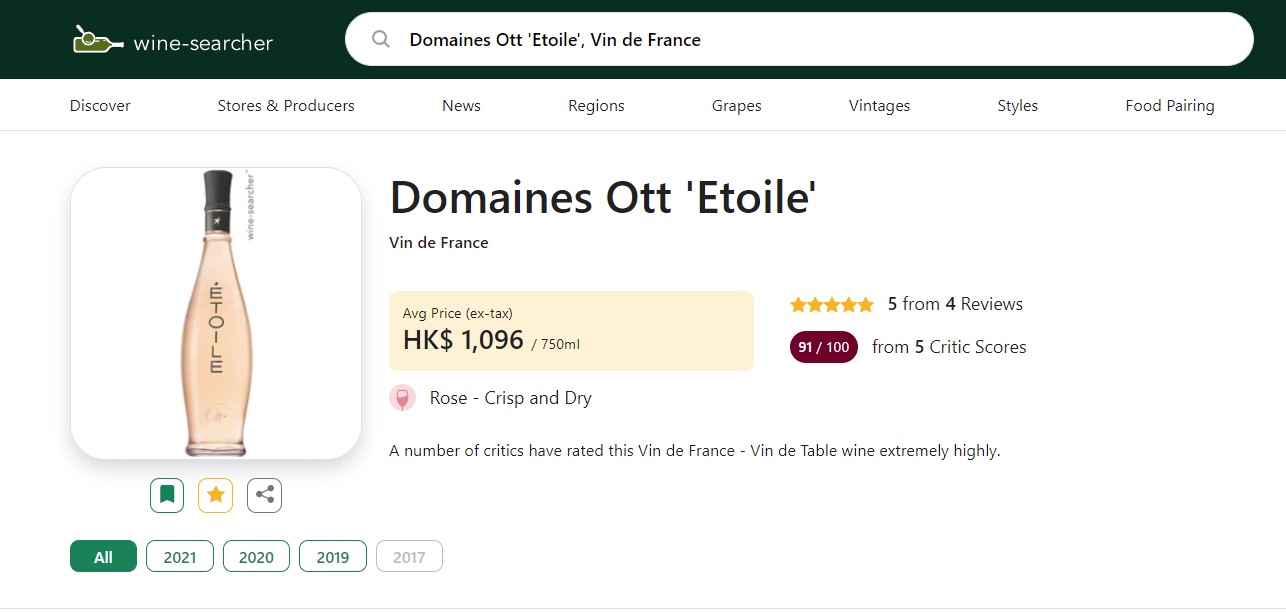Click the five-star rating icons
This screenshot has height=613, width=1286.
click(831, 305)
